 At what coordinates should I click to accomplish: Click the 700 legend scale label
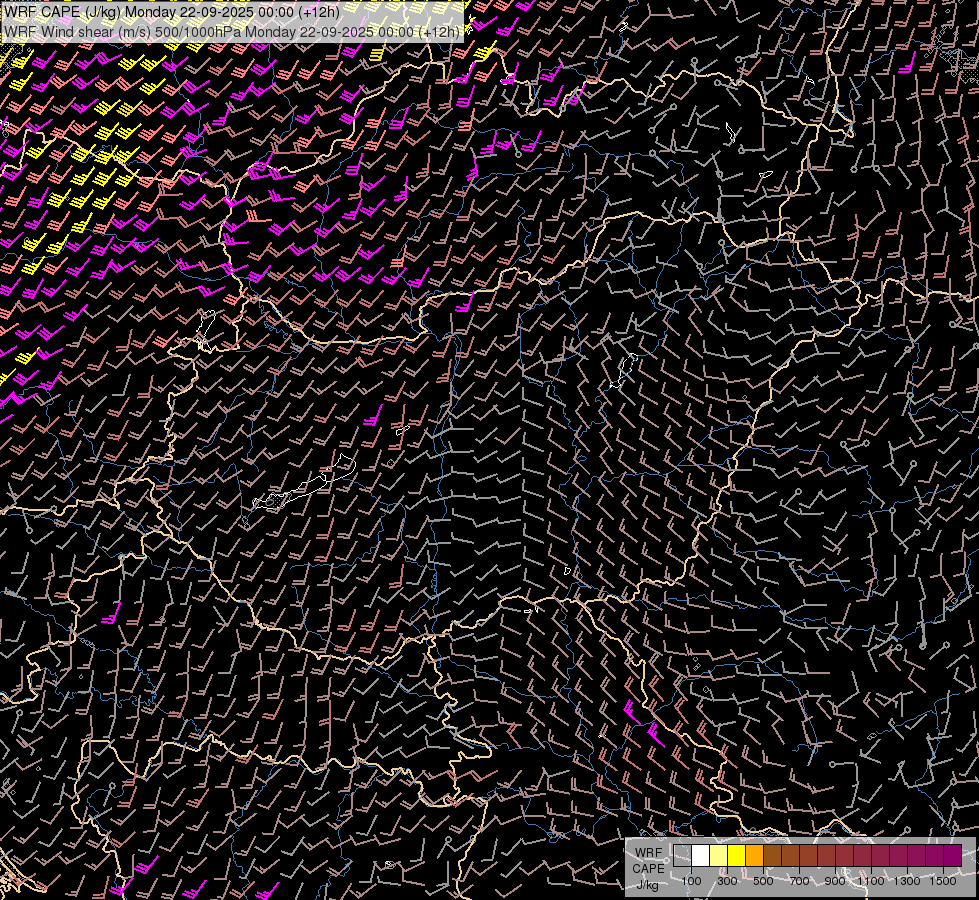[799, 881]
